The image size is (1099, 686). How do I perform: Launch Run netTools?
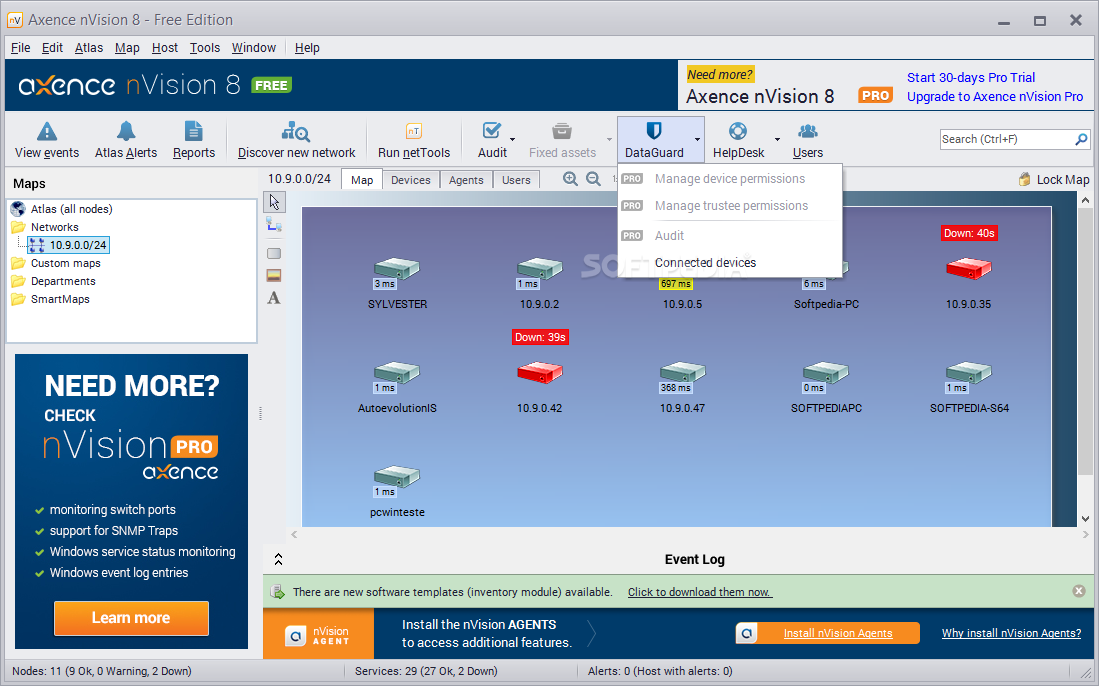414,139
